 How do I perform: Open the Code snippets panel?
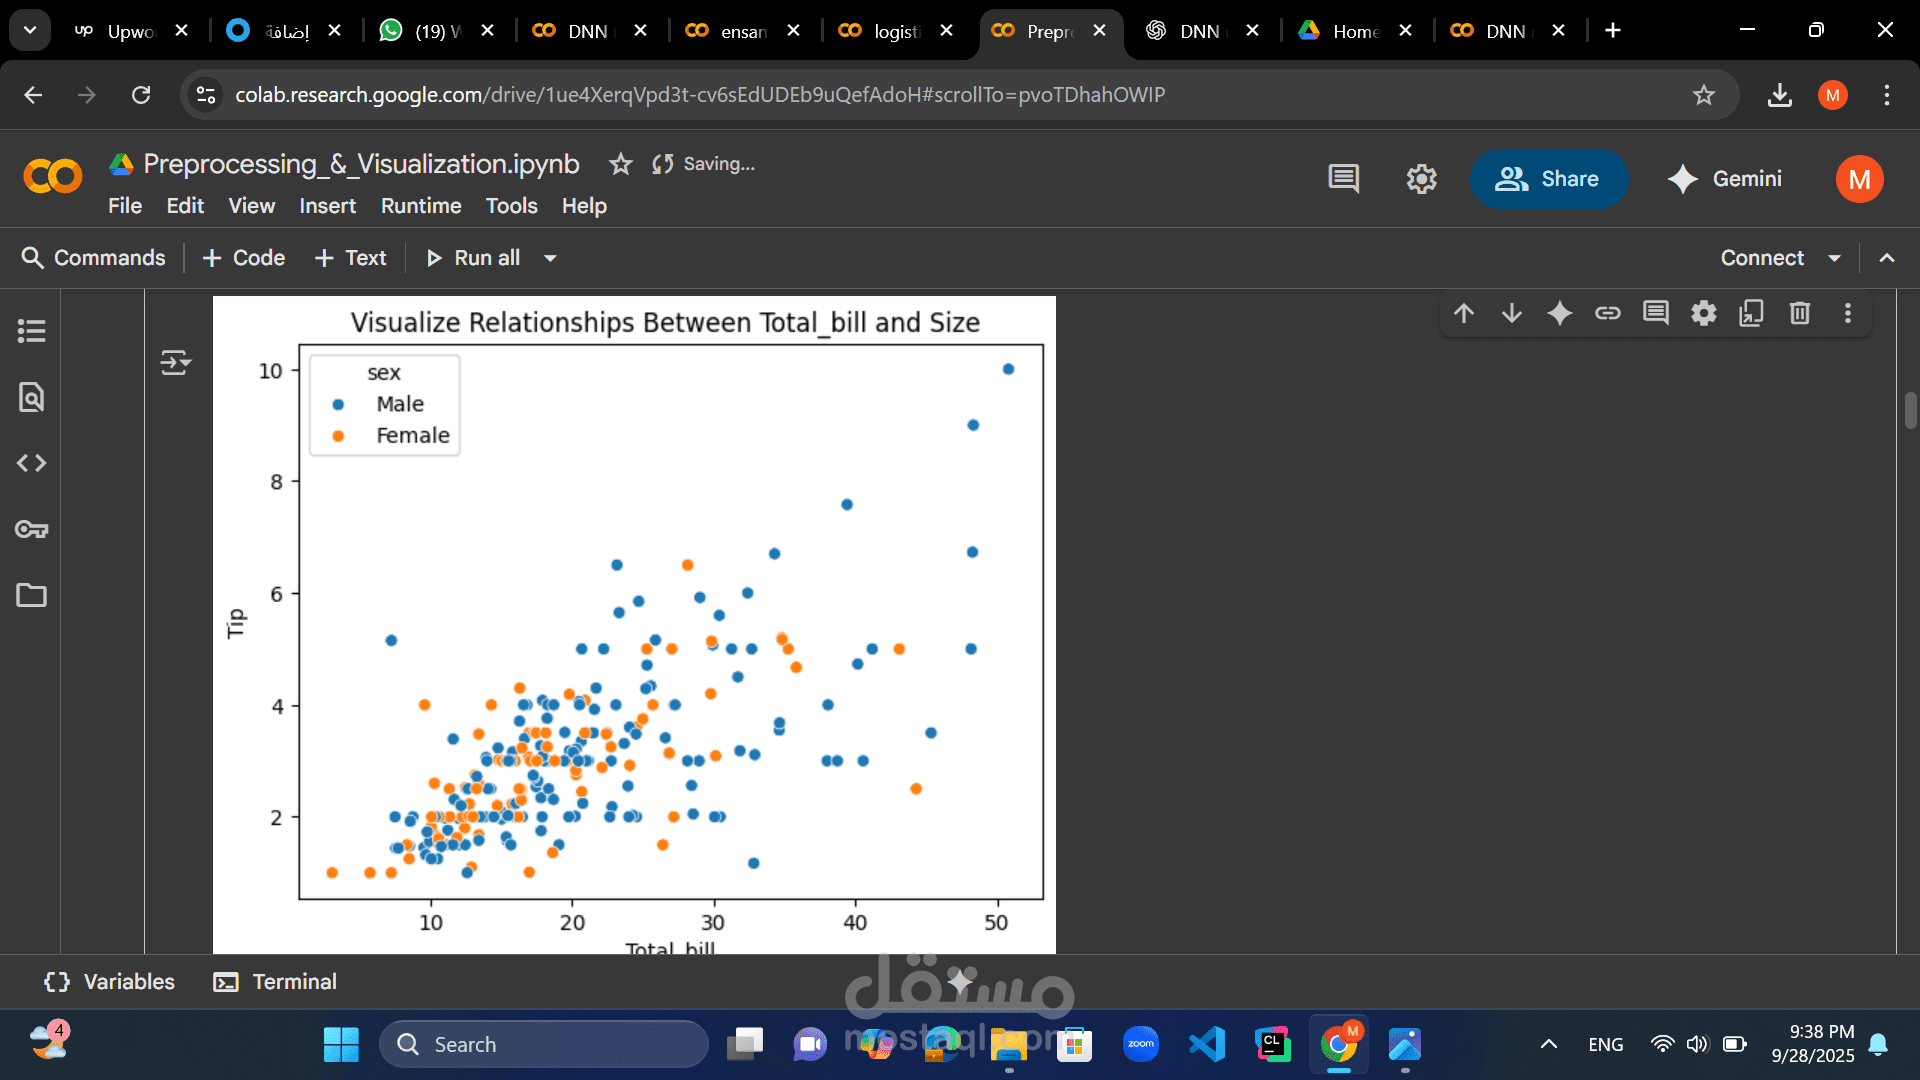31,462
